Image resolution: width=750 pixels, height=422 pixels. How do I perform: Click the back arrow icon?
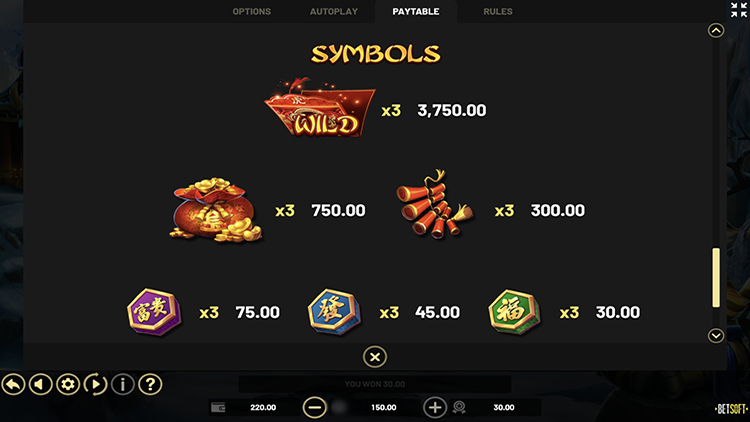13,384
